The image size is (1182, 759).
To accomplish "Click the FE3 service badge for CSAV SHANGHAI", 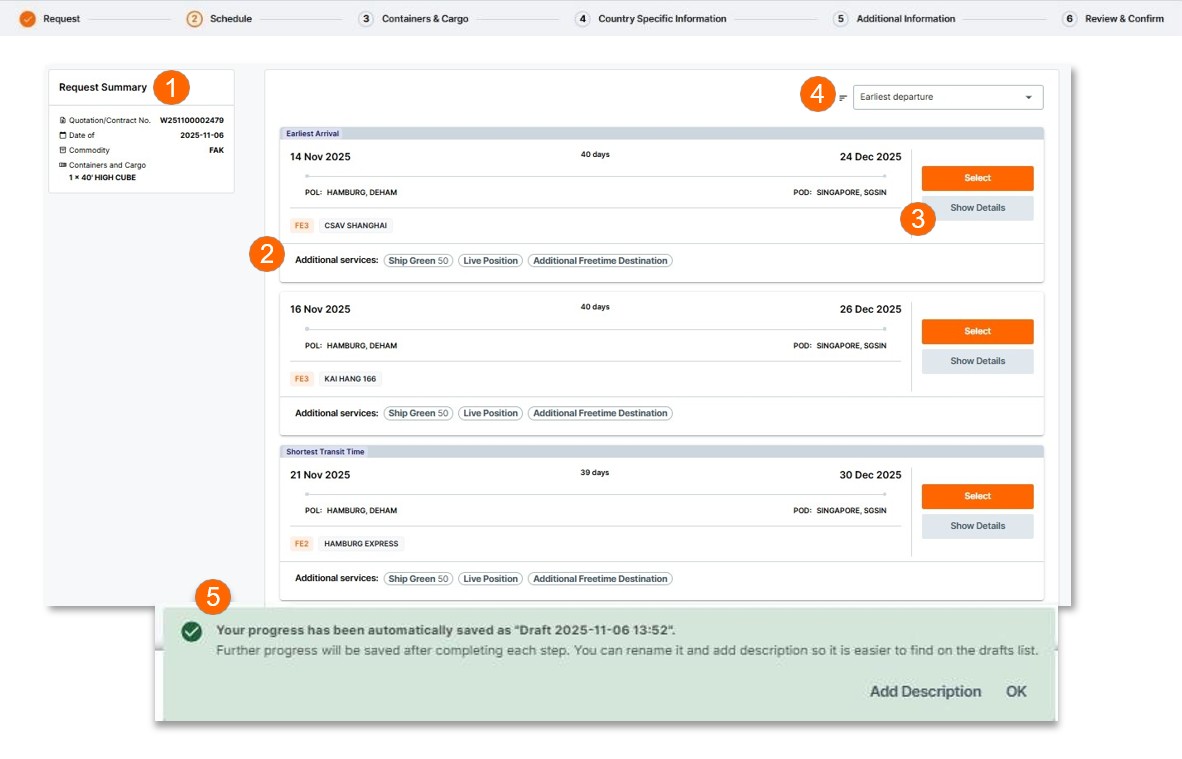I will click(x=302, y=226).
